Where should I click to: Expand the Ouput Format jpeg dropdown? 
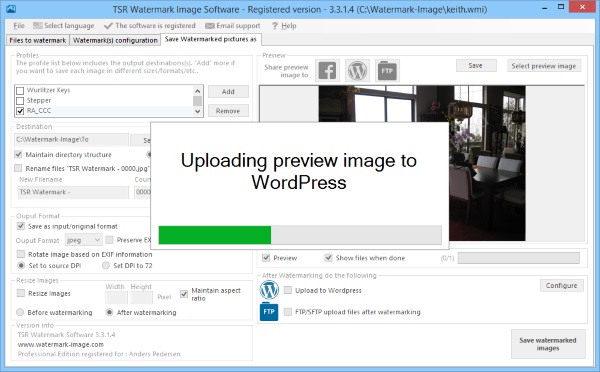click(83, 240)
